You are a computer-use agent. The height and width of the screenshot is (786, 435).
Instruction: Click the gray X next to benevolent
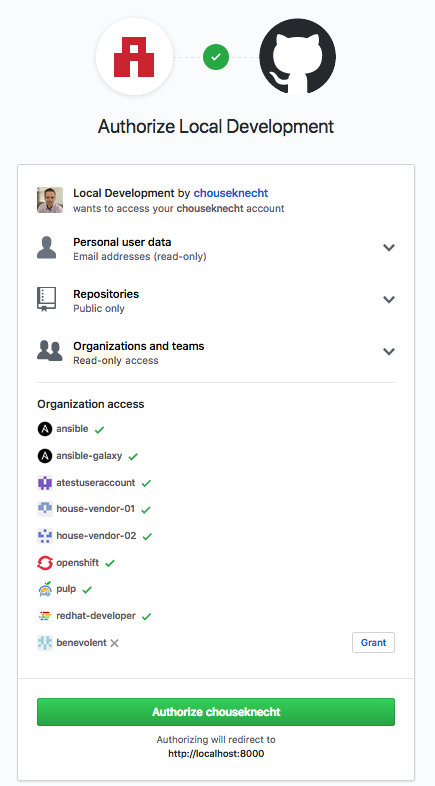(x=114, y=643)
